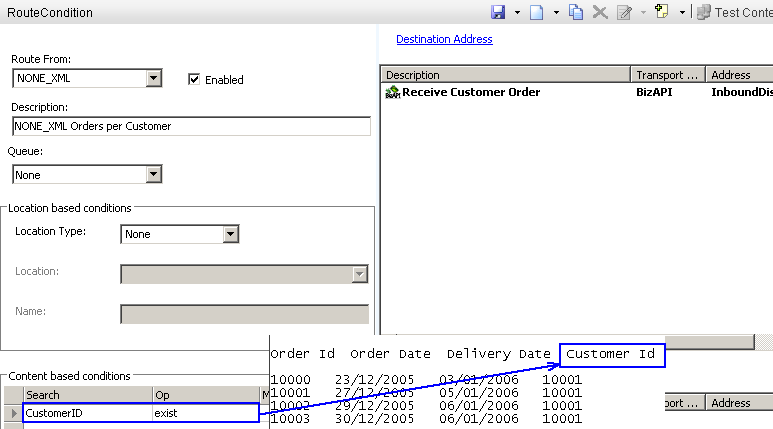
Task: Click the Test Content toolbar button
Action: point(735,12)
